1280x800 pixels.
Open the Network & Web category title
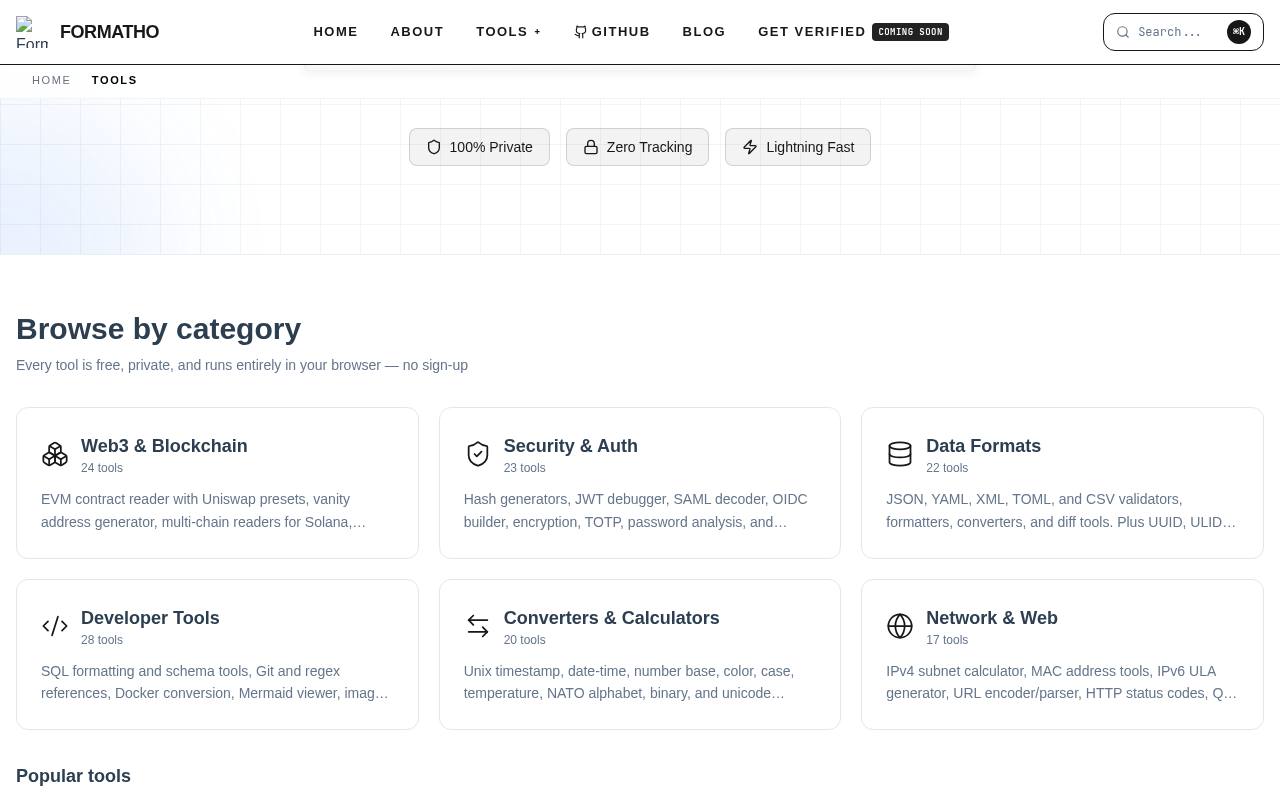pos(992,618)
